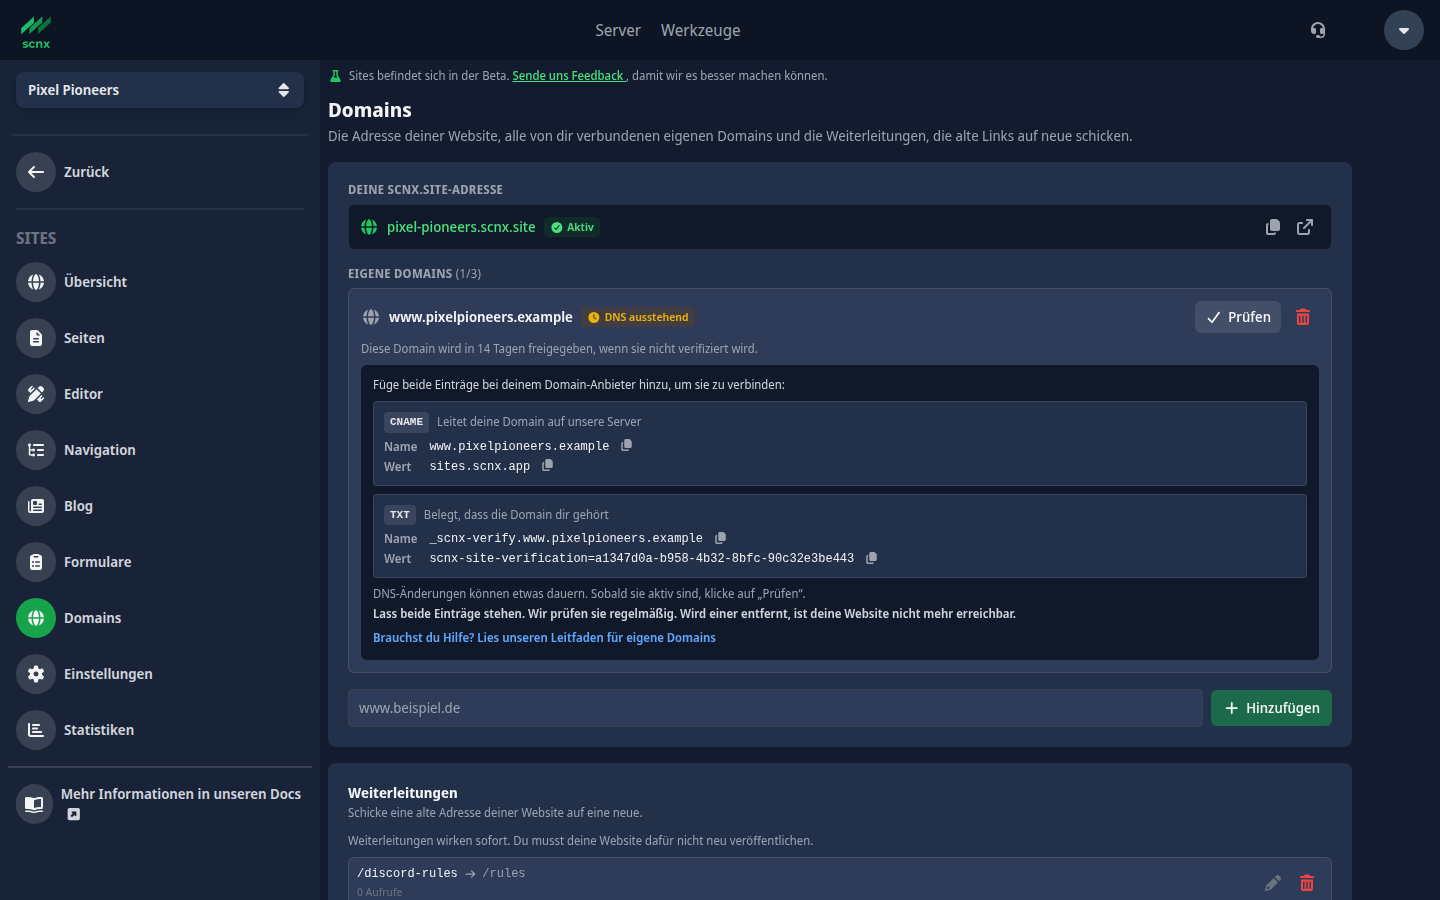Copy the TXT record name
The width and height of the screenshot is (1440, 900).
point(720,538)
